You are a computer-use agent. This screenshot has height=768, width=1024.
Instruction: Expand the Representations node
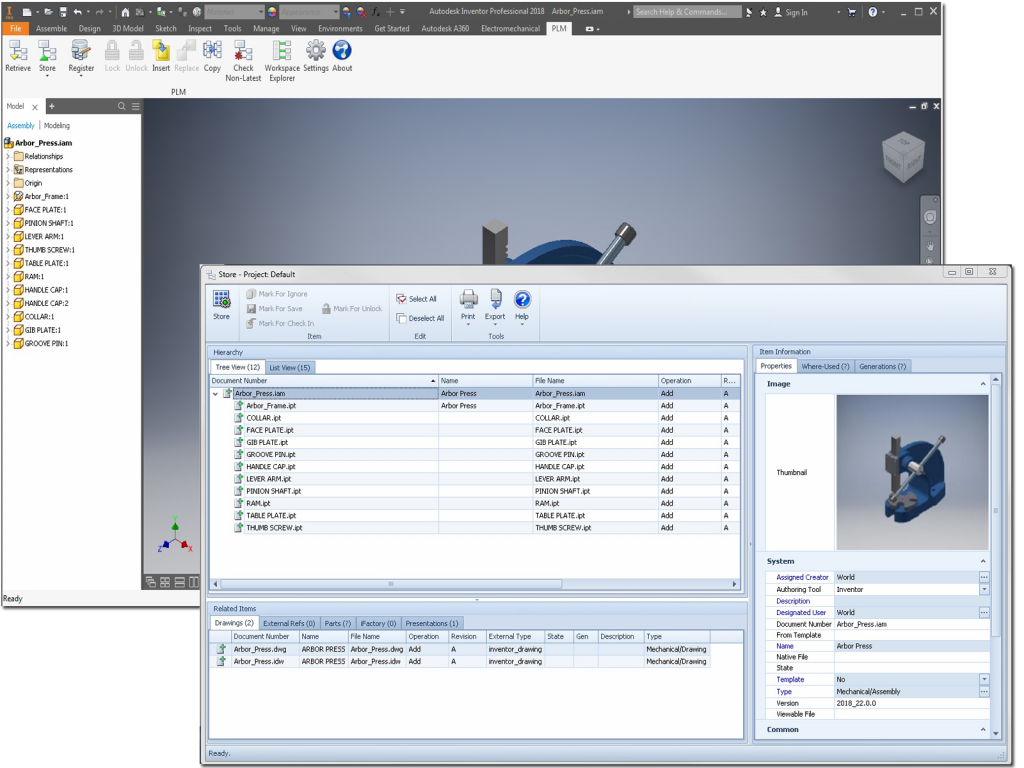8,170
